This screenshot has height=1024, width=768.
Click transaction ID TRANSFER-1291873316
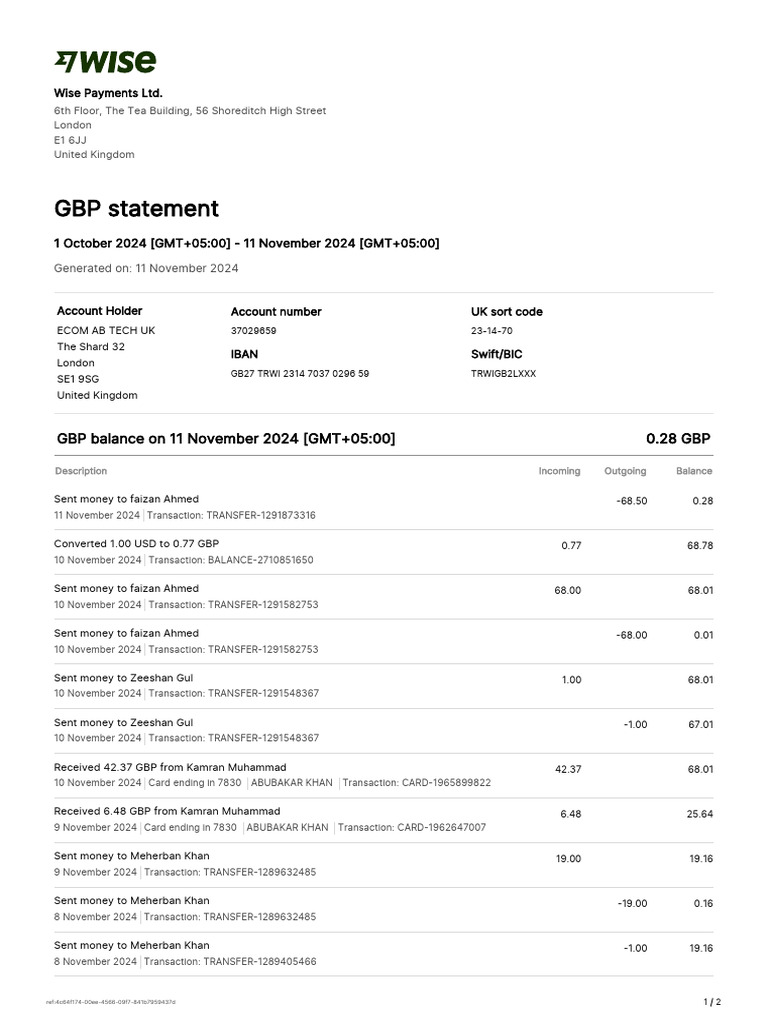click(261, 516)
